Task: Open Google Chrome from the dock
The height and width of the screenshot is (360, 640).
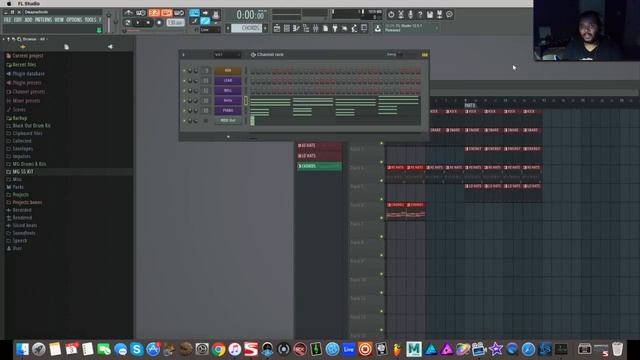Action: (x=218, y=349)
